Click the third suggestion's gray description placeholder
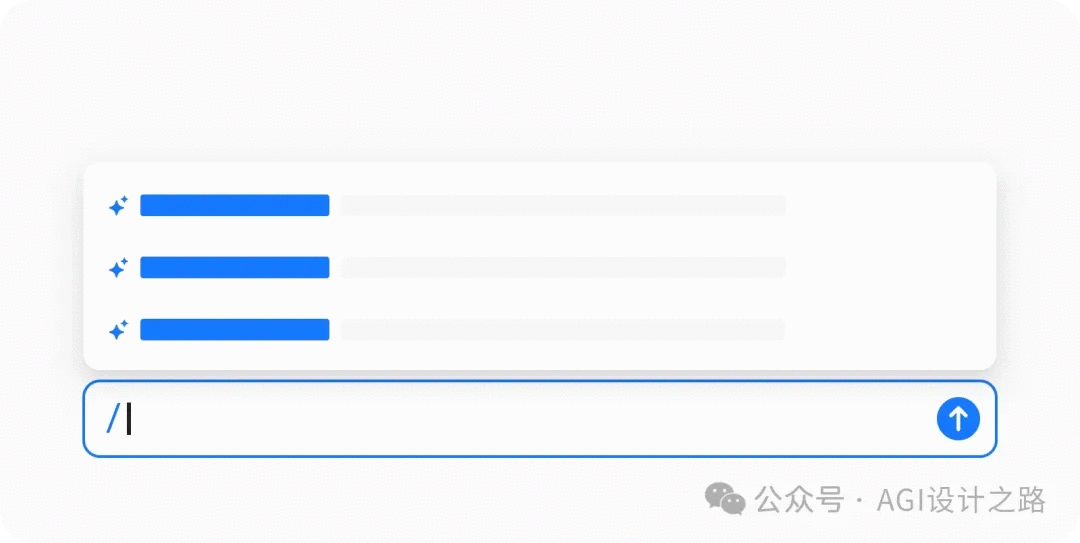 563,329
